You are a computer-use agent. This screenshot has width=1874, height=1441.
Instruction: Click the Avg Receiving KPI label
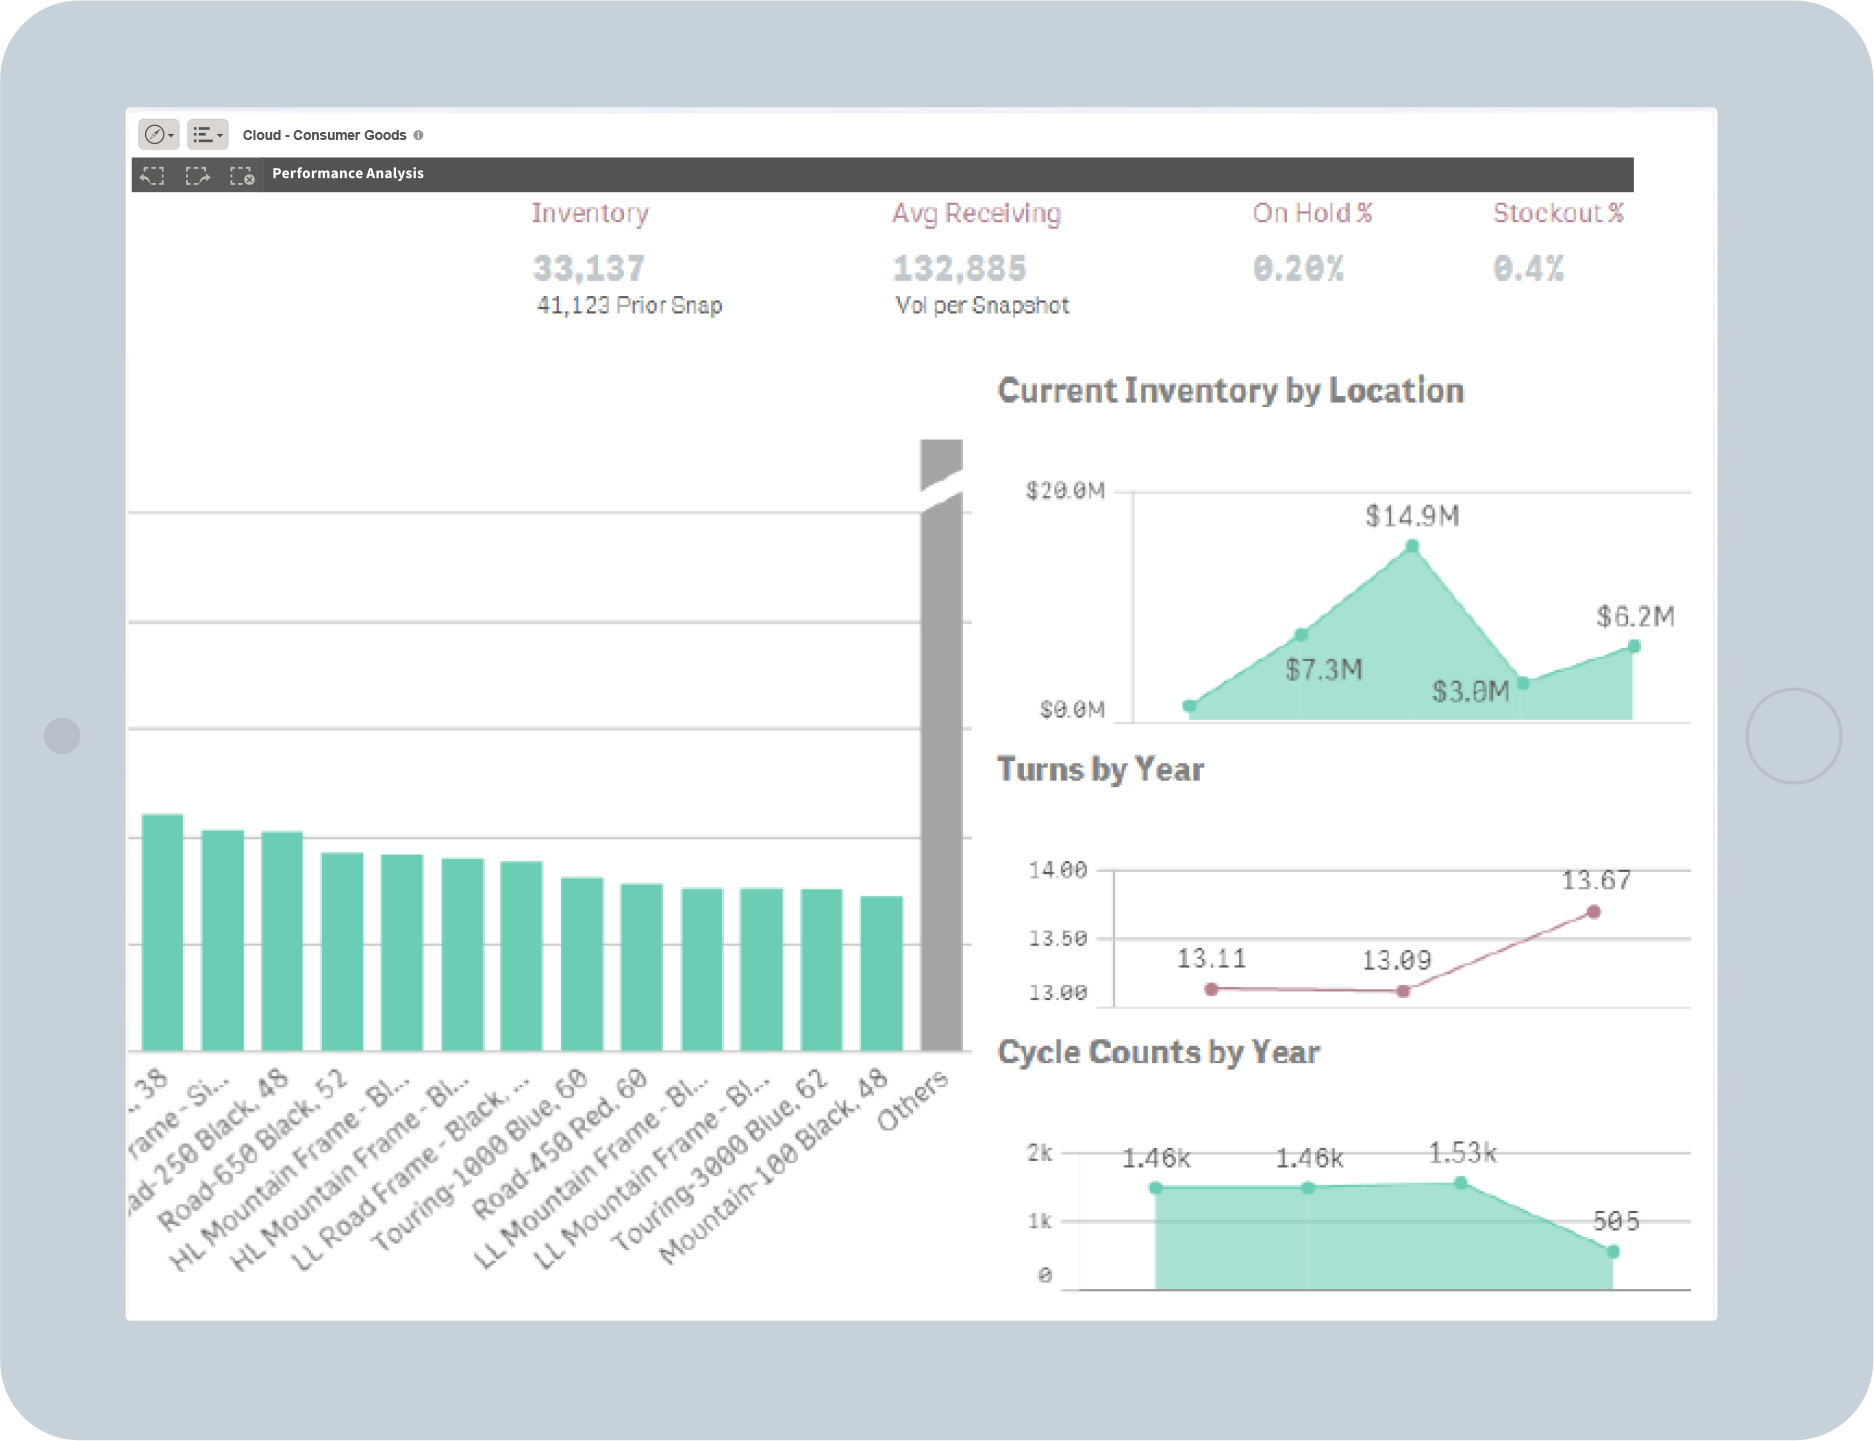pos(976,213)
